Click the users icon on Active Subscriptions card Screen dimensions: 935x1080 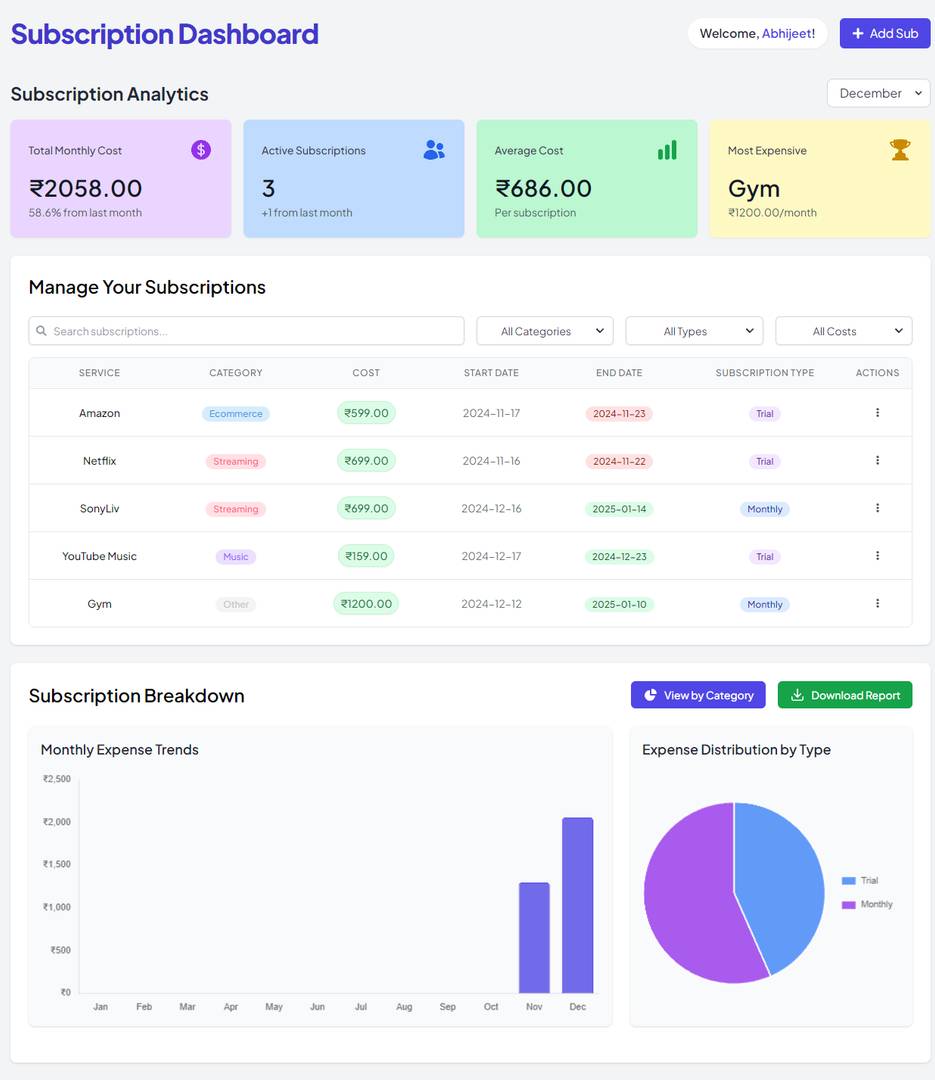tap(434, 149)
